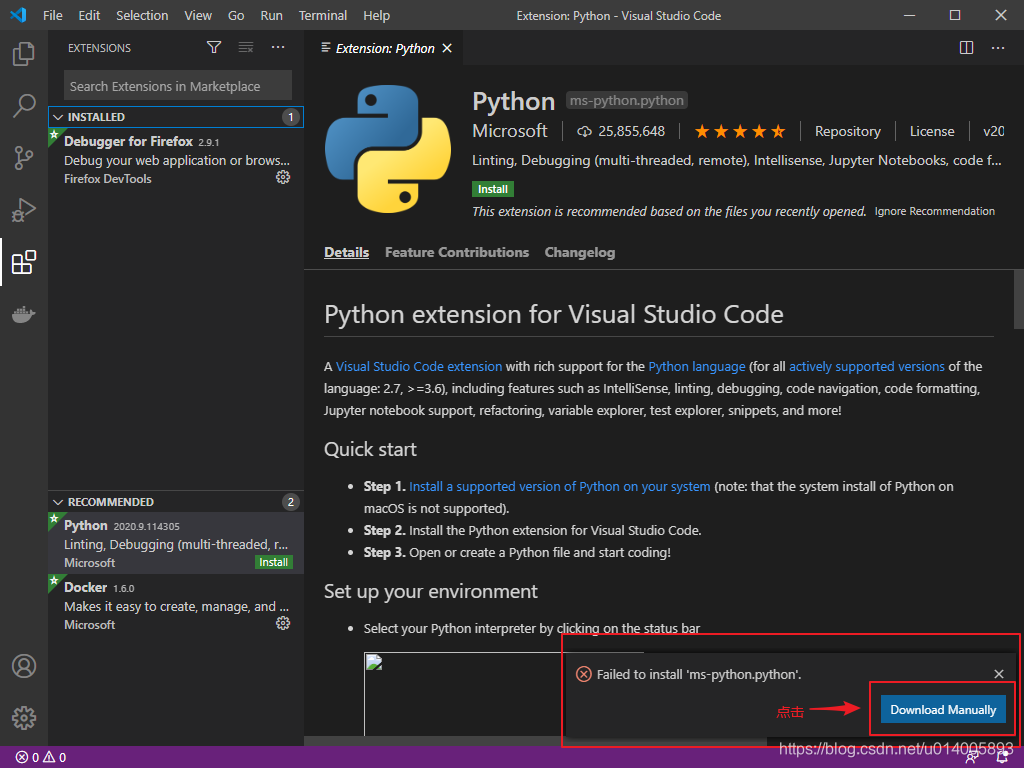Screen dimensions: 1024x768
Task: Switch to the Changelog tab
Action: (580, 252)
